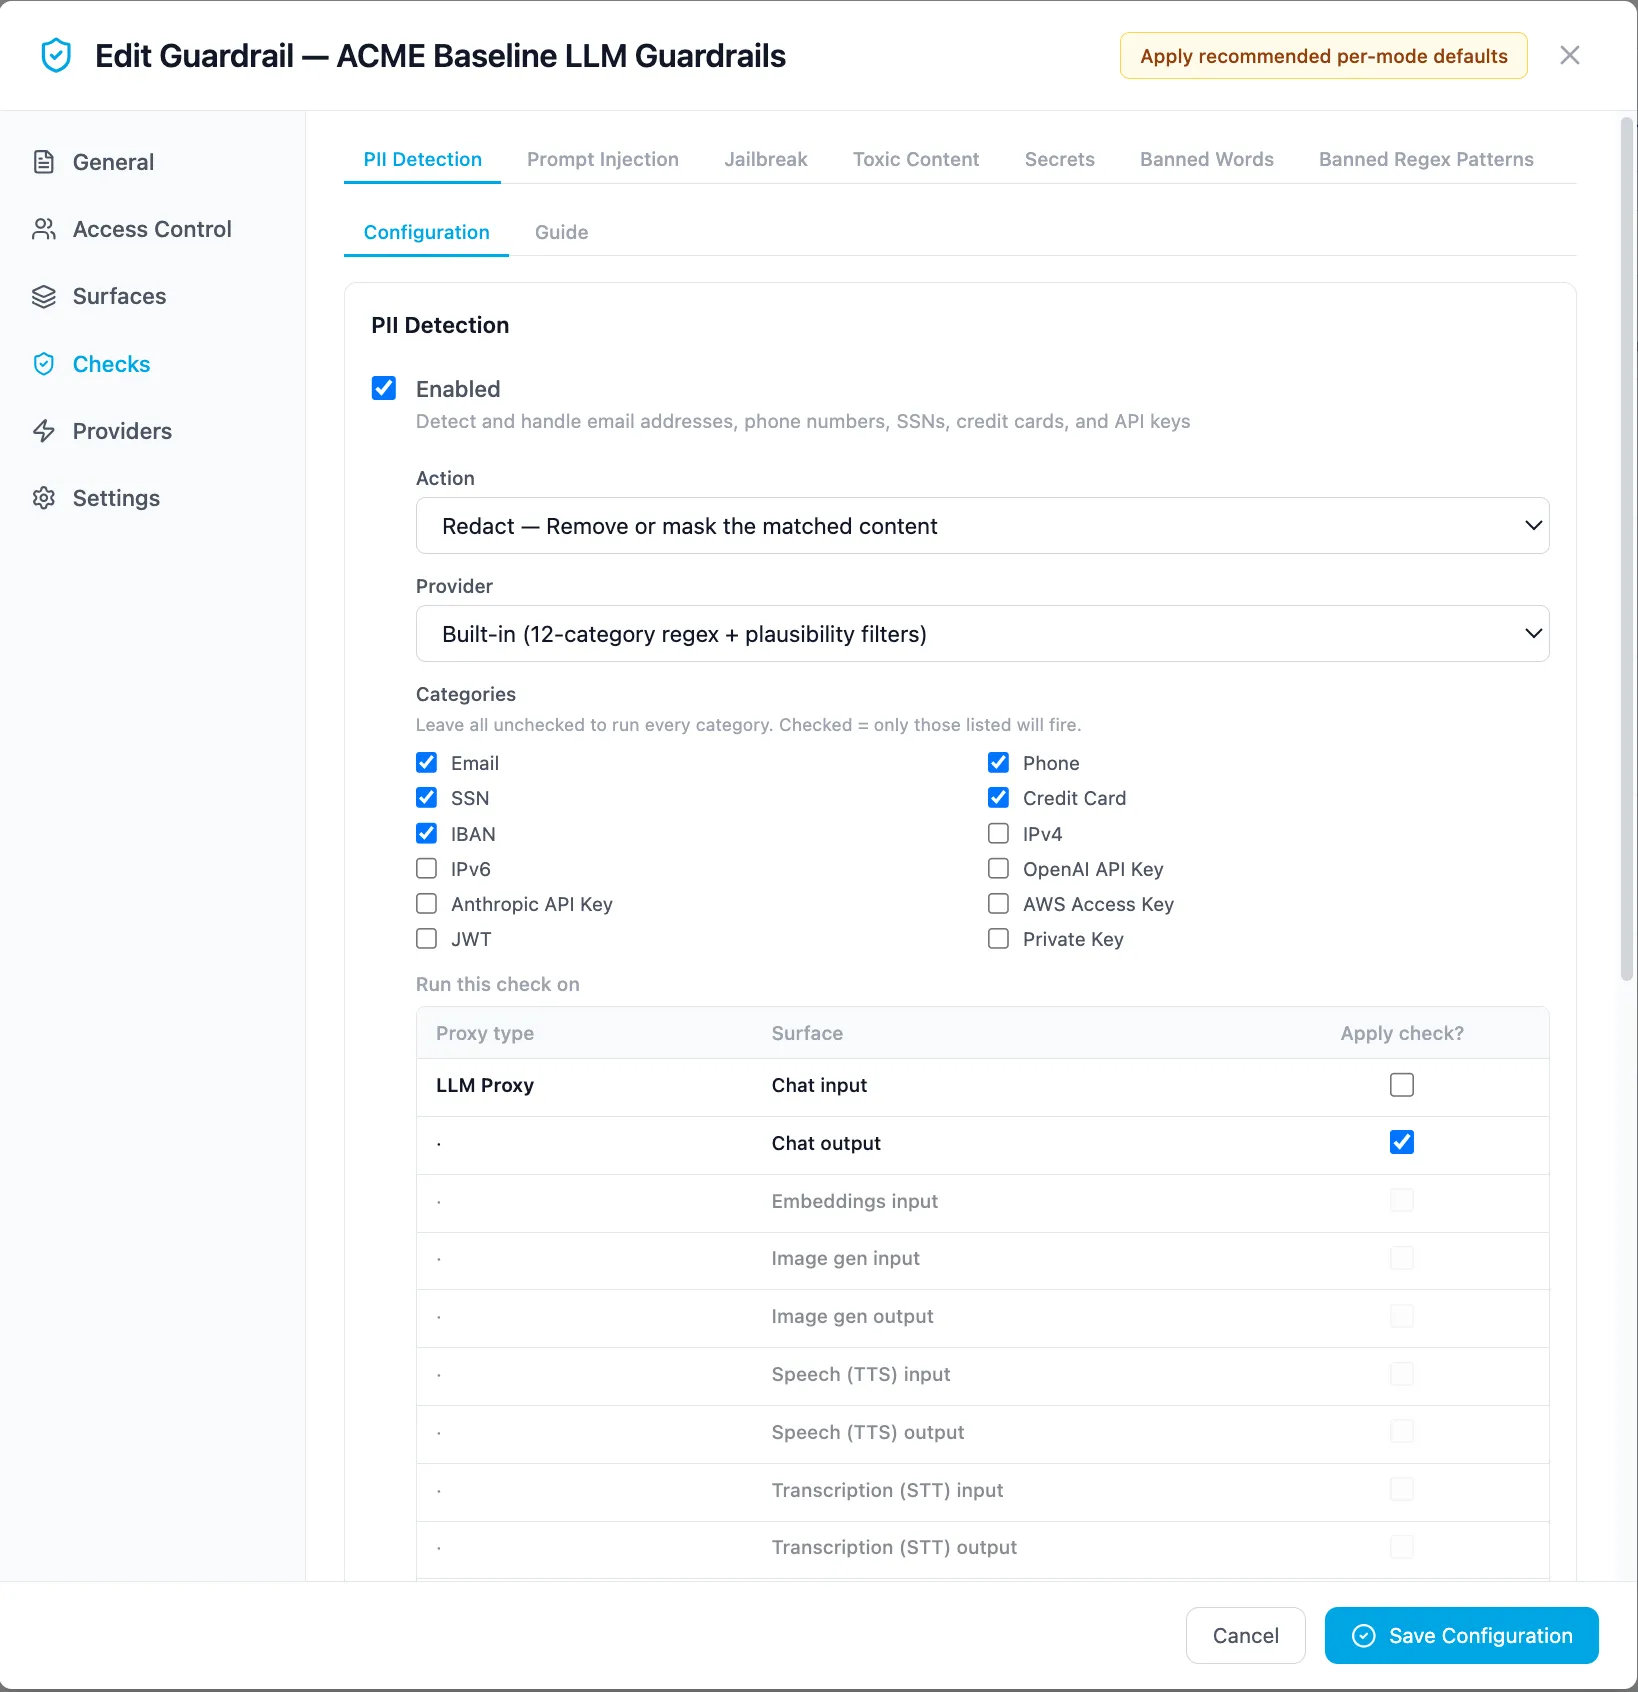Open the Action dropdown showing Redact
The width and height of the screenshot is (1638, 1692).
[x=982, y=526]
